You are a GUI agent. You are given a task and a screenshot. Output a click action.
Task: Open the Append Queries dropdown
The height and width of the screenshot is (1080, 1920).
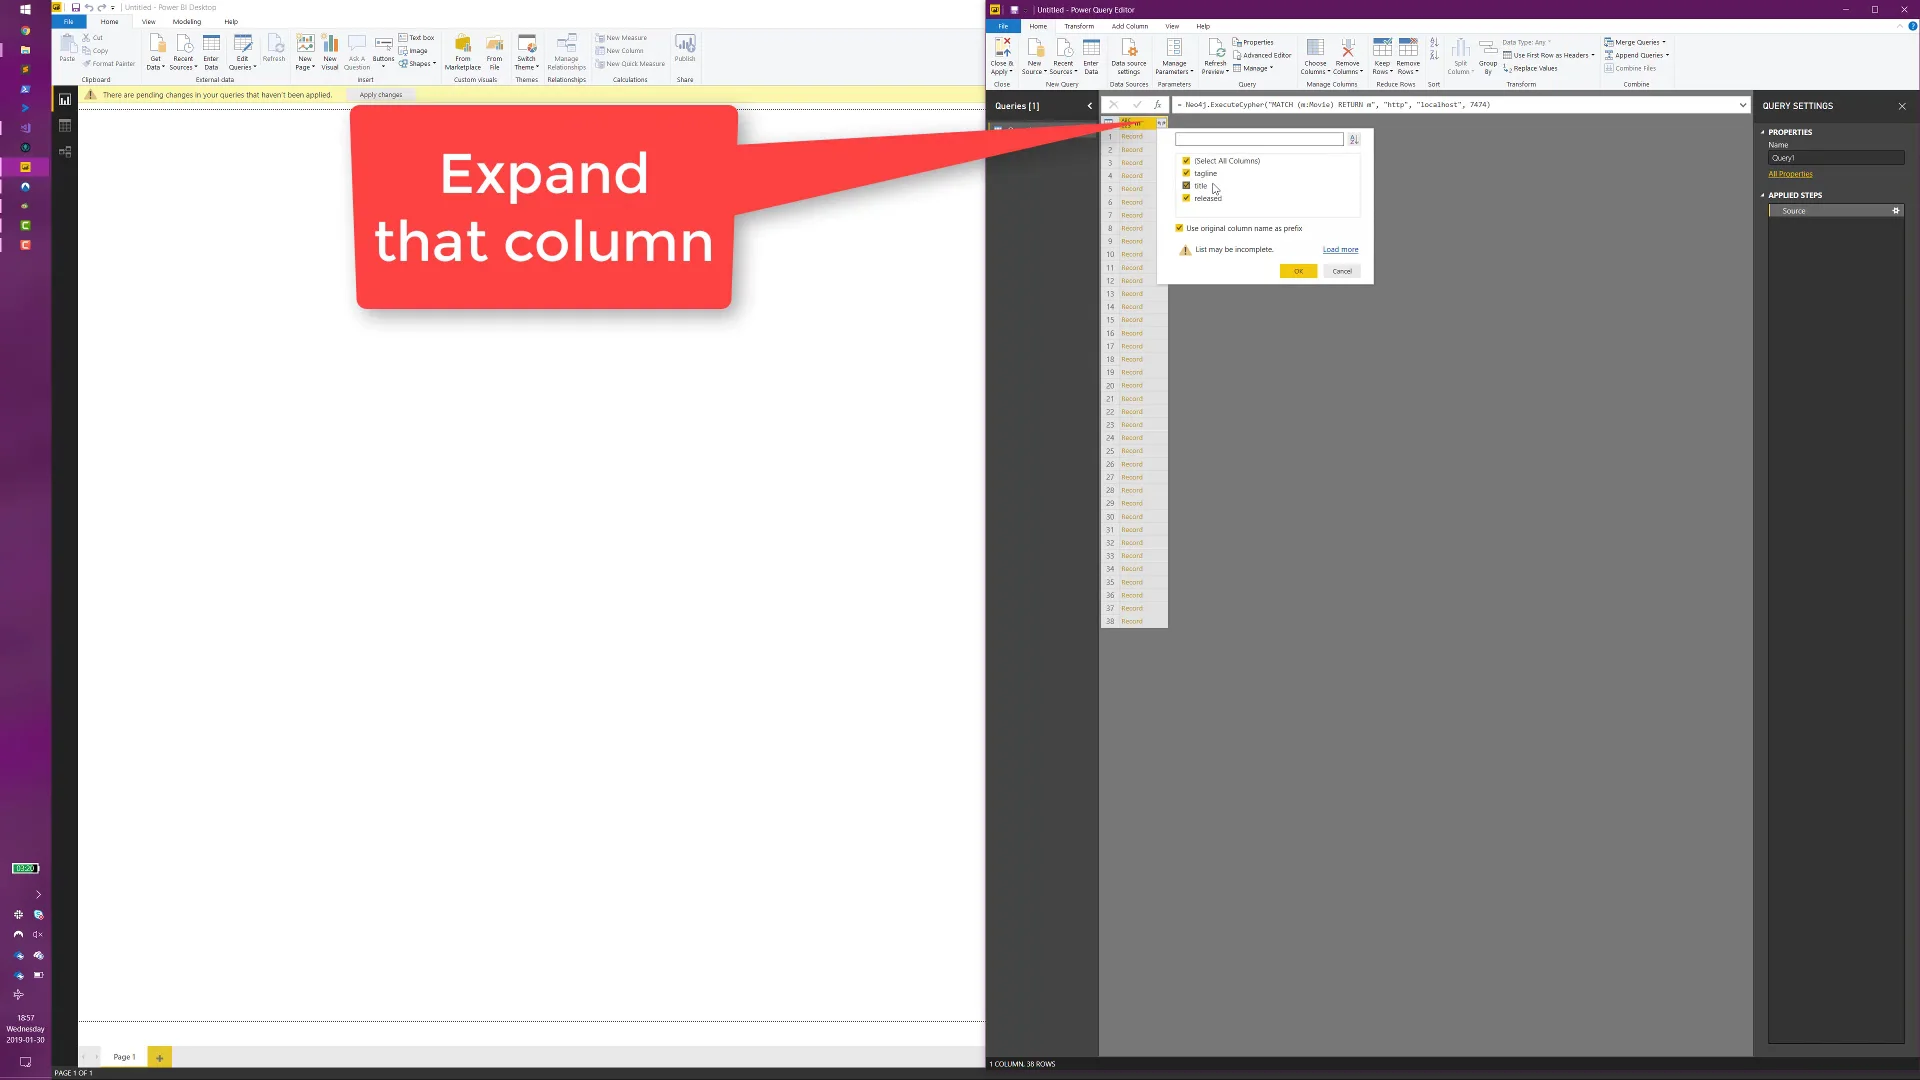pos(1637,55)
